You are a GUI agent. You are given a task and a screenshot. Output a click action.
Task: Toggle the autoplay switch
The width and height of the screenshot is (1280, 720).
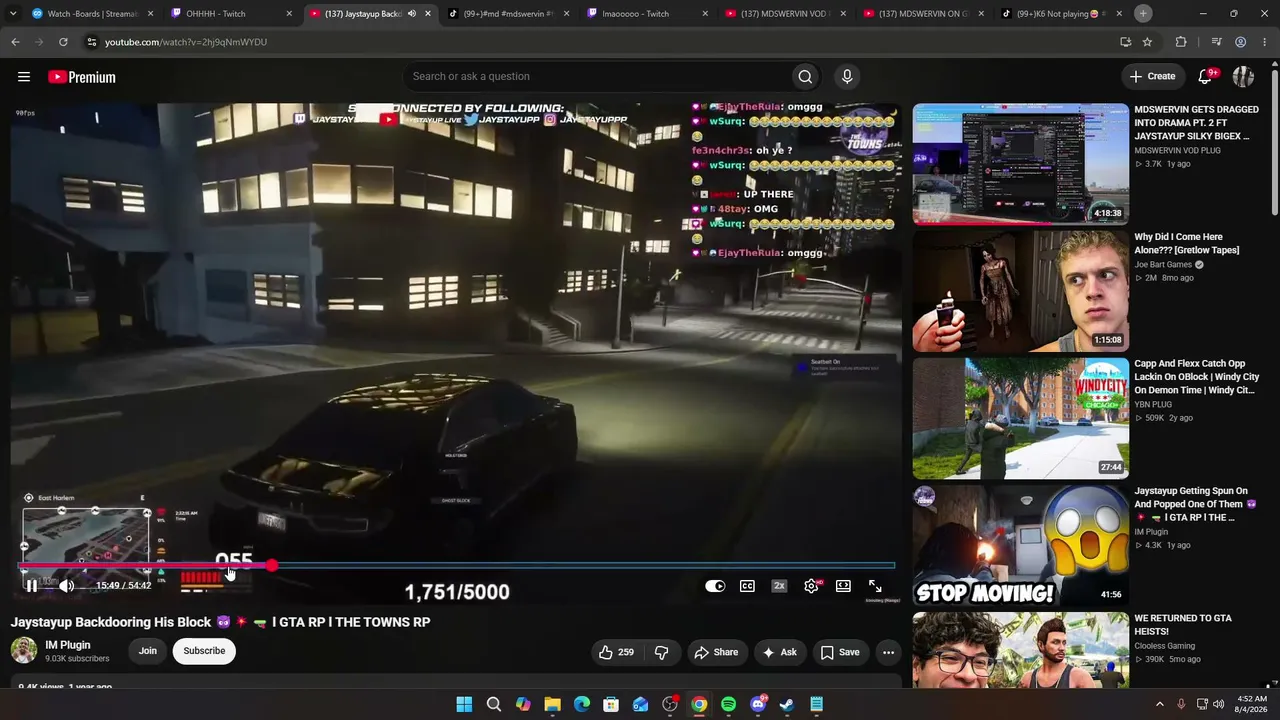[715, 586]
